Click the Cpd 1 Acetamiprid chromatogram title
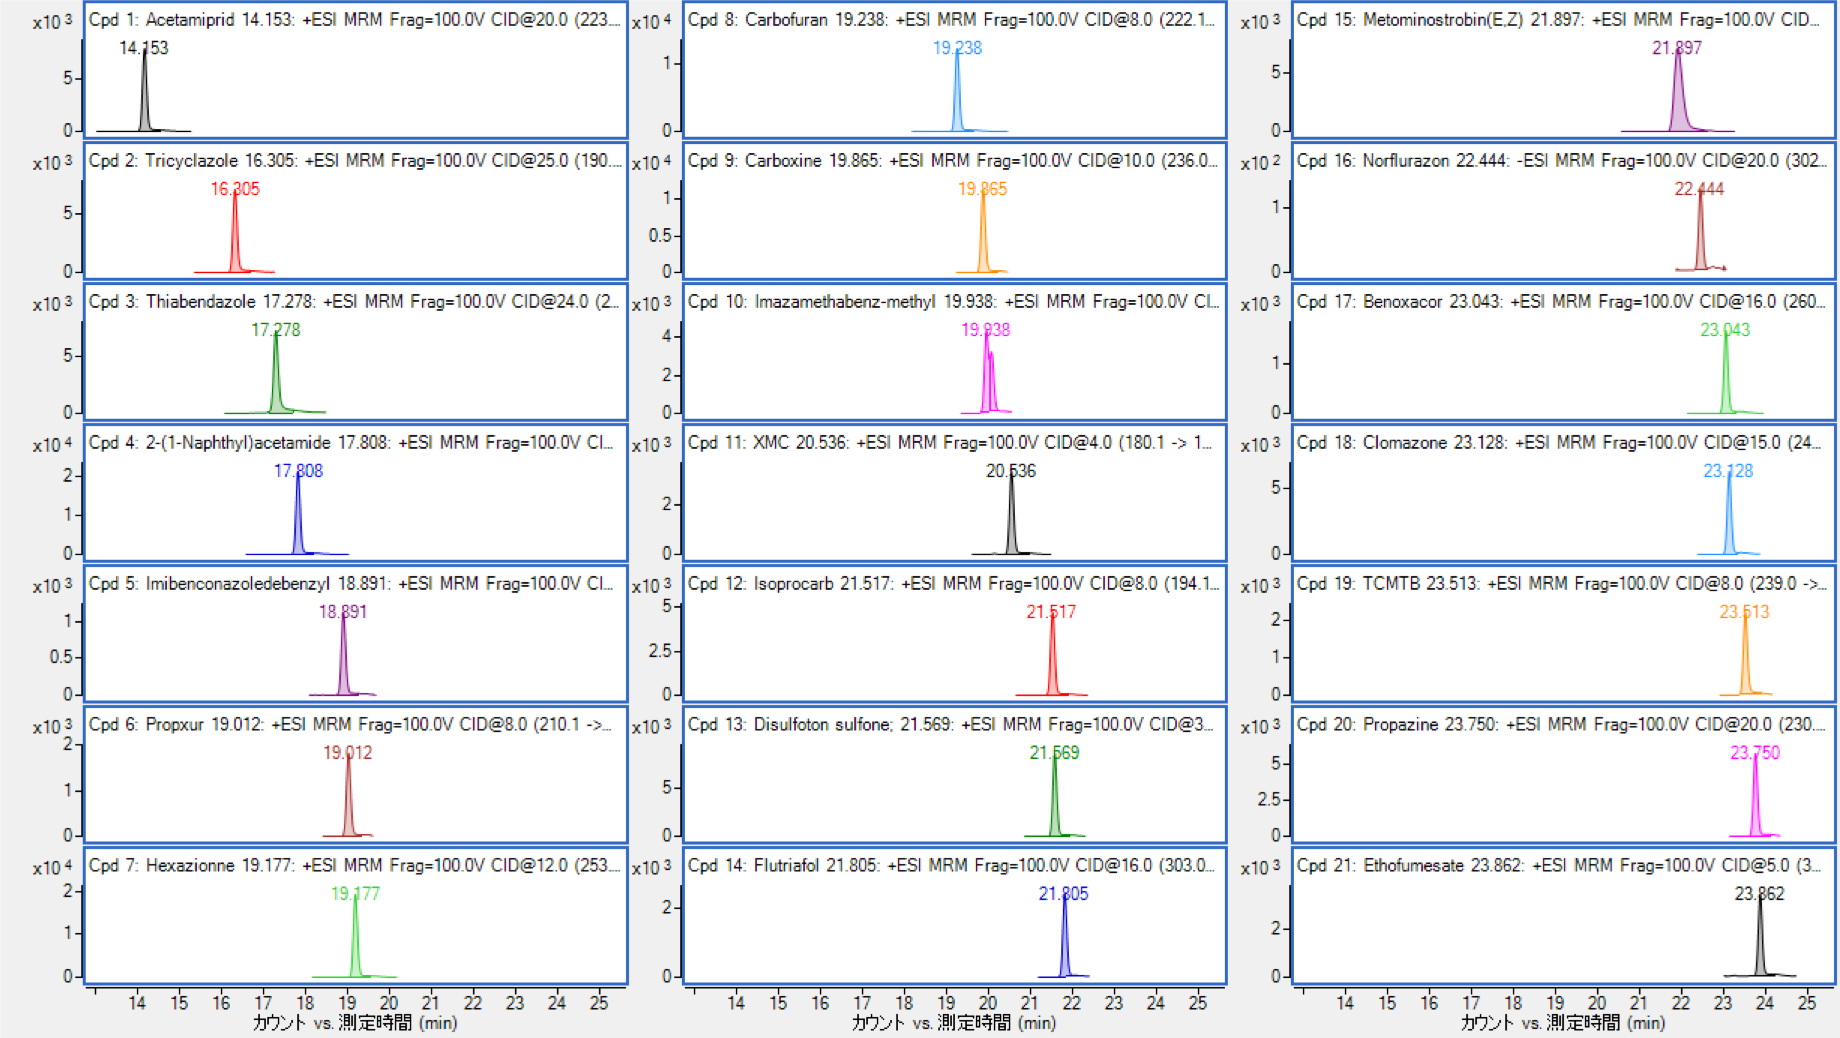The width and height of the screenshot is (1840, 1038). [355, 20]
